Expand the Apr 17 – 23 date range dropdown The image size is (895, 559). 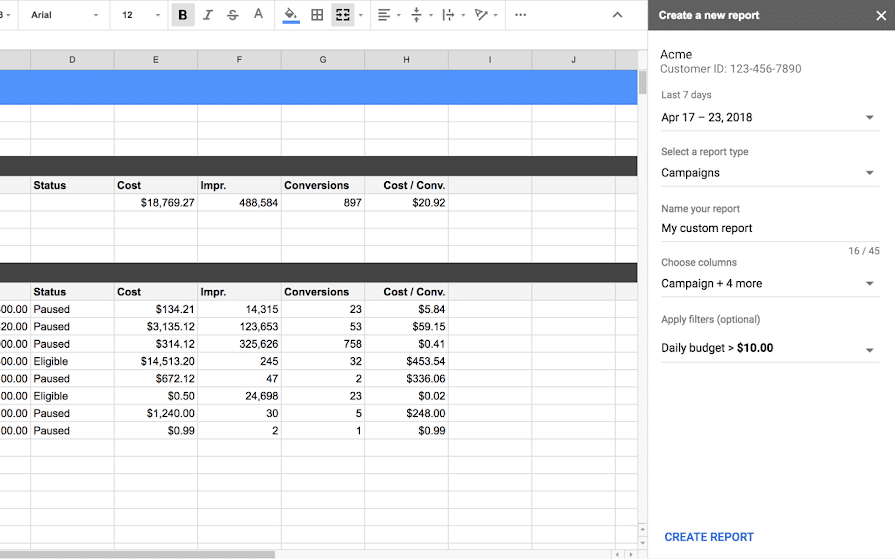tap(768, 118)
